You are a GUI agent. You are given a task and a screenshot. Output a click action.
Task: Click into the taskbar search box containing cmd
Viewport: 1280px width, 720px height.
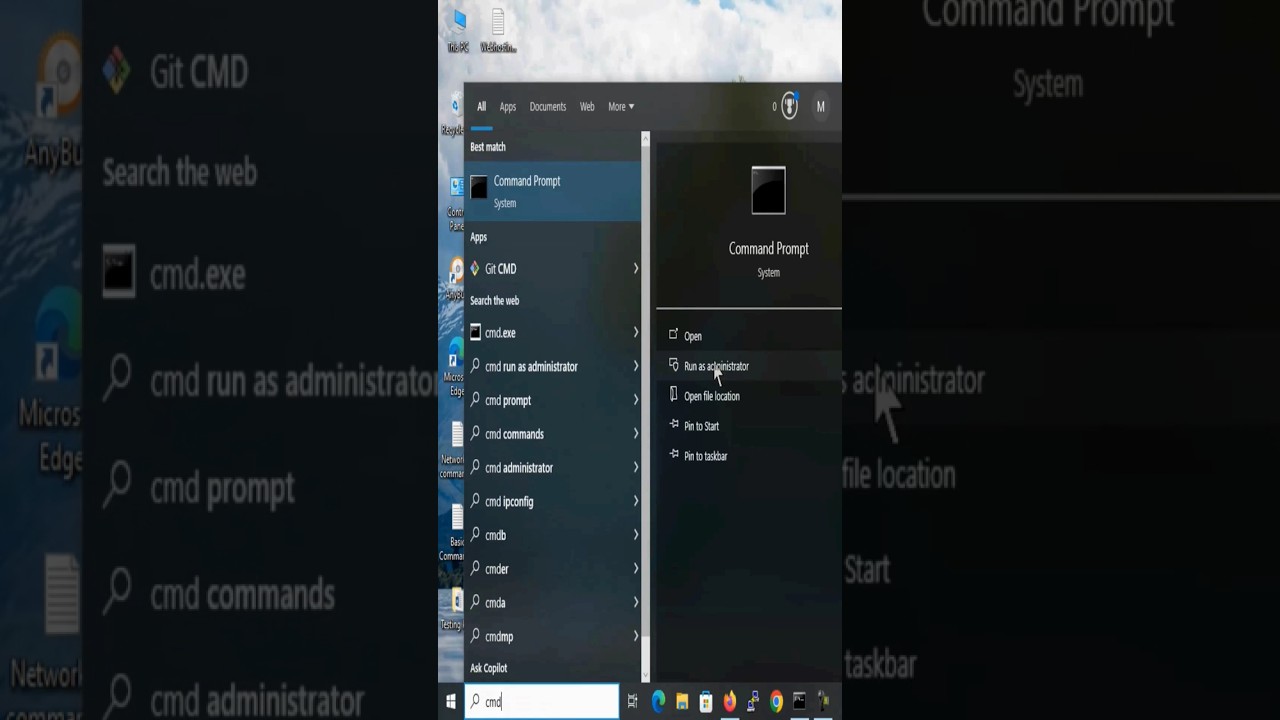click(542, 702)
